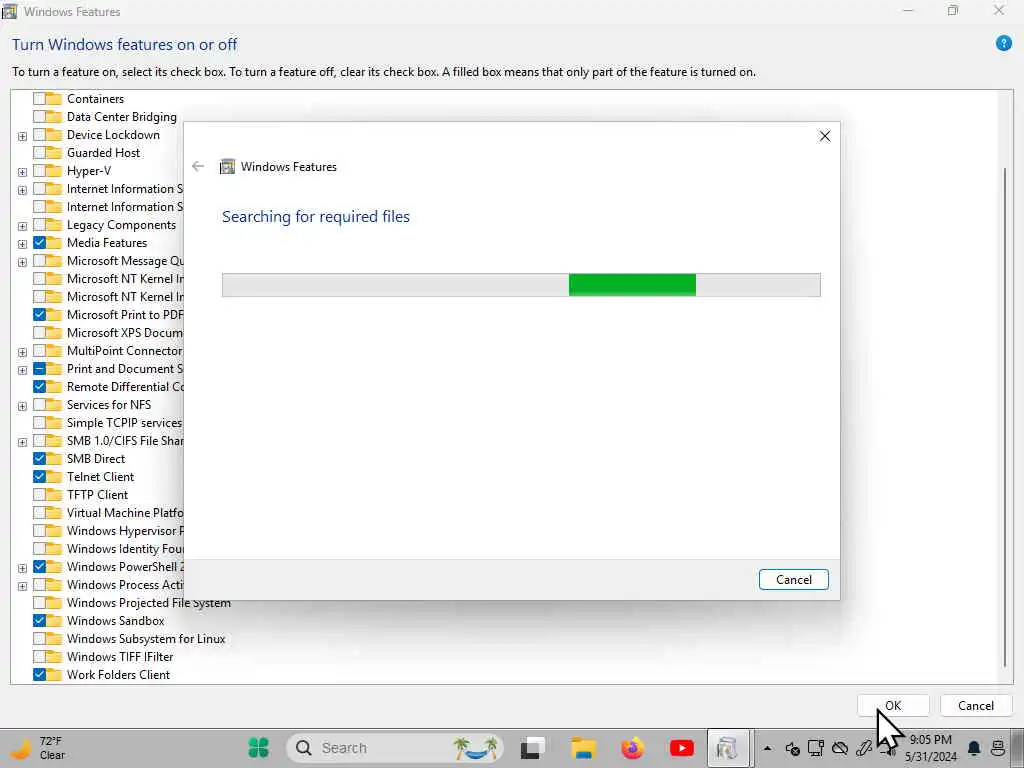Viewport: 1024px width, 768px height.
Task: Expand the Microsoft Message Queue node
Action: point(22,262)
